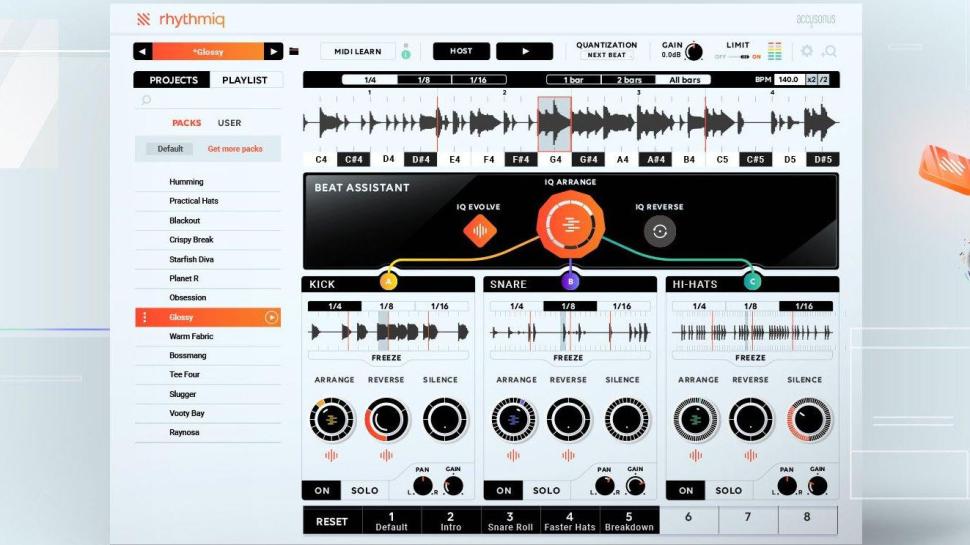Open the settings gear icon
This screenshot has width=970, height=545.
coord(806,51)
